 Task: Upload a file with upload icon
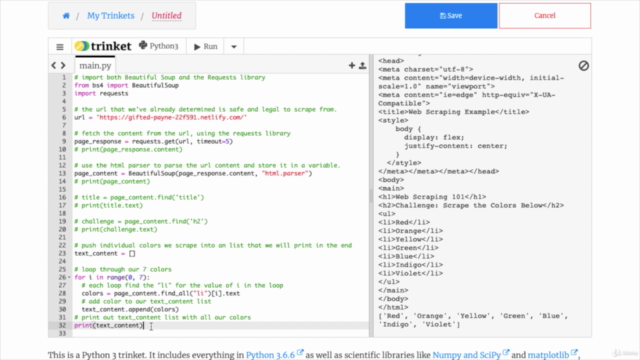click(x=362, y=65)
